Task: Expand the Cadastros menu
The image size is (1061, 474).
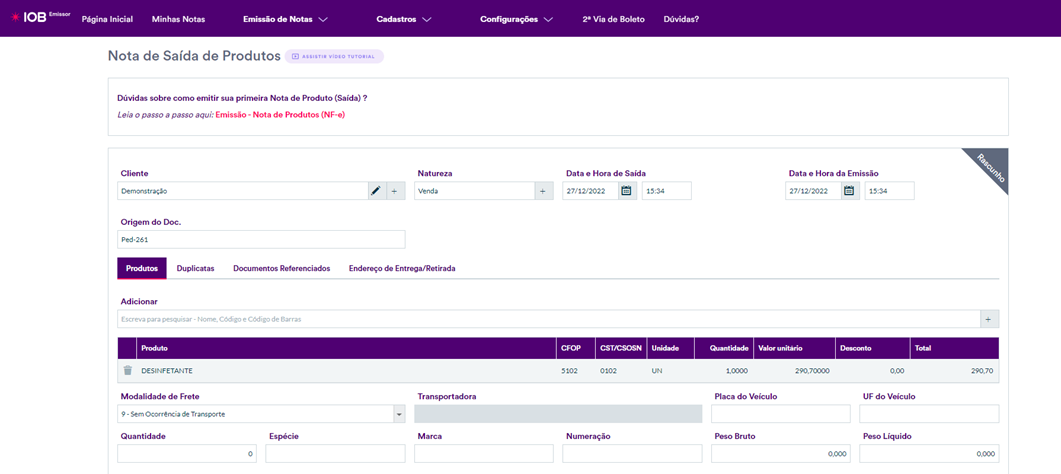Action: tap(404, 19)
